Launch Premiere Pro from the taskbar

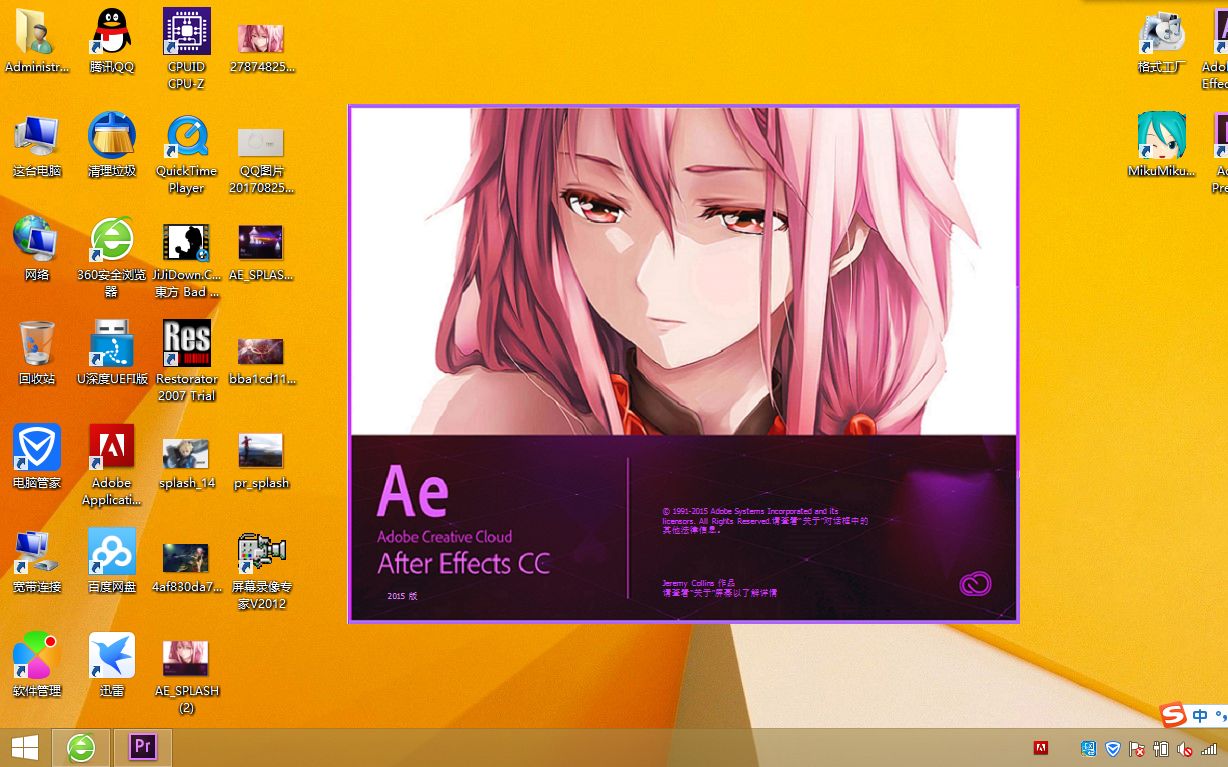tap(142, 747)
